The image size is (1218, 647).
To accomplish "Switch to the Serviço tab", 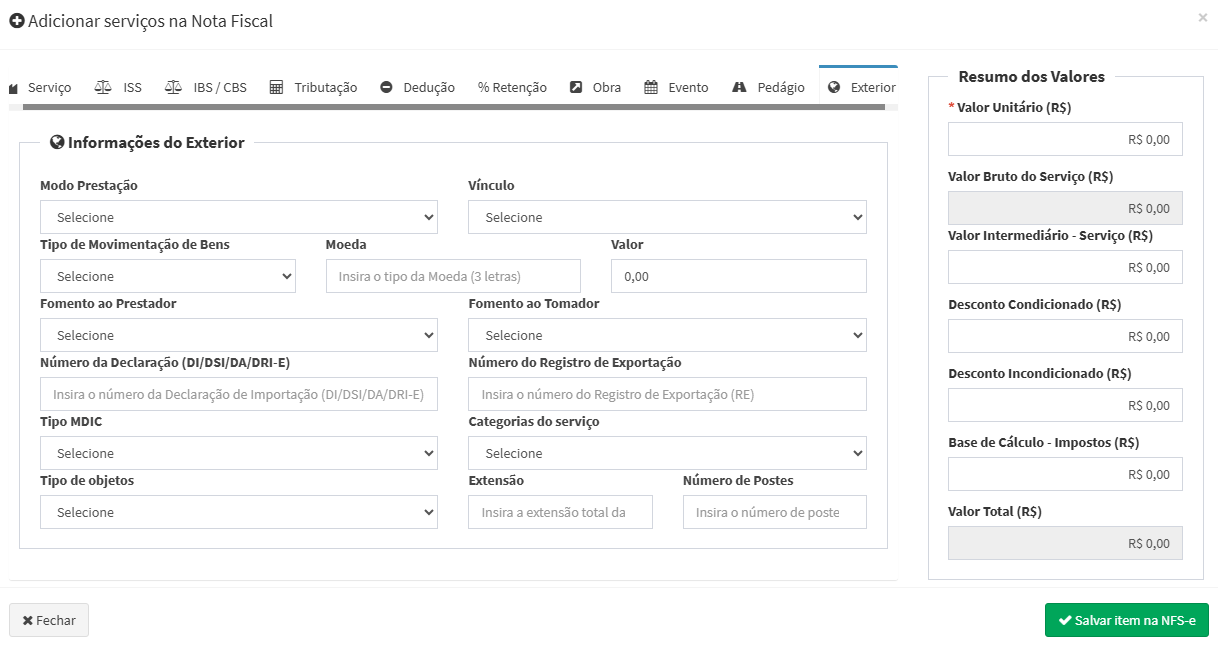I will pyautogui.click(x=41, y=87).
